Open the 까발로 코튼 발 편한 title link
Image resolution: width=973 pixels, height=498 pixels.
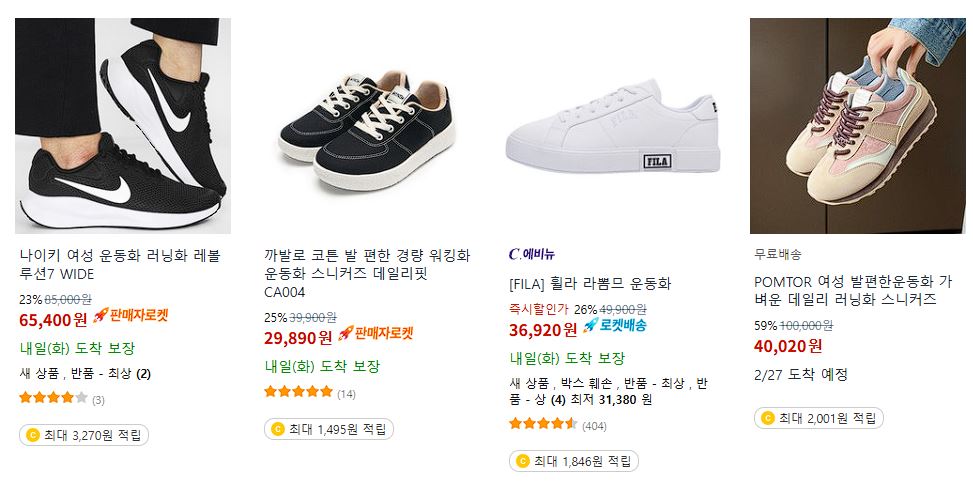pyautogui.click(x=367, y=273)
